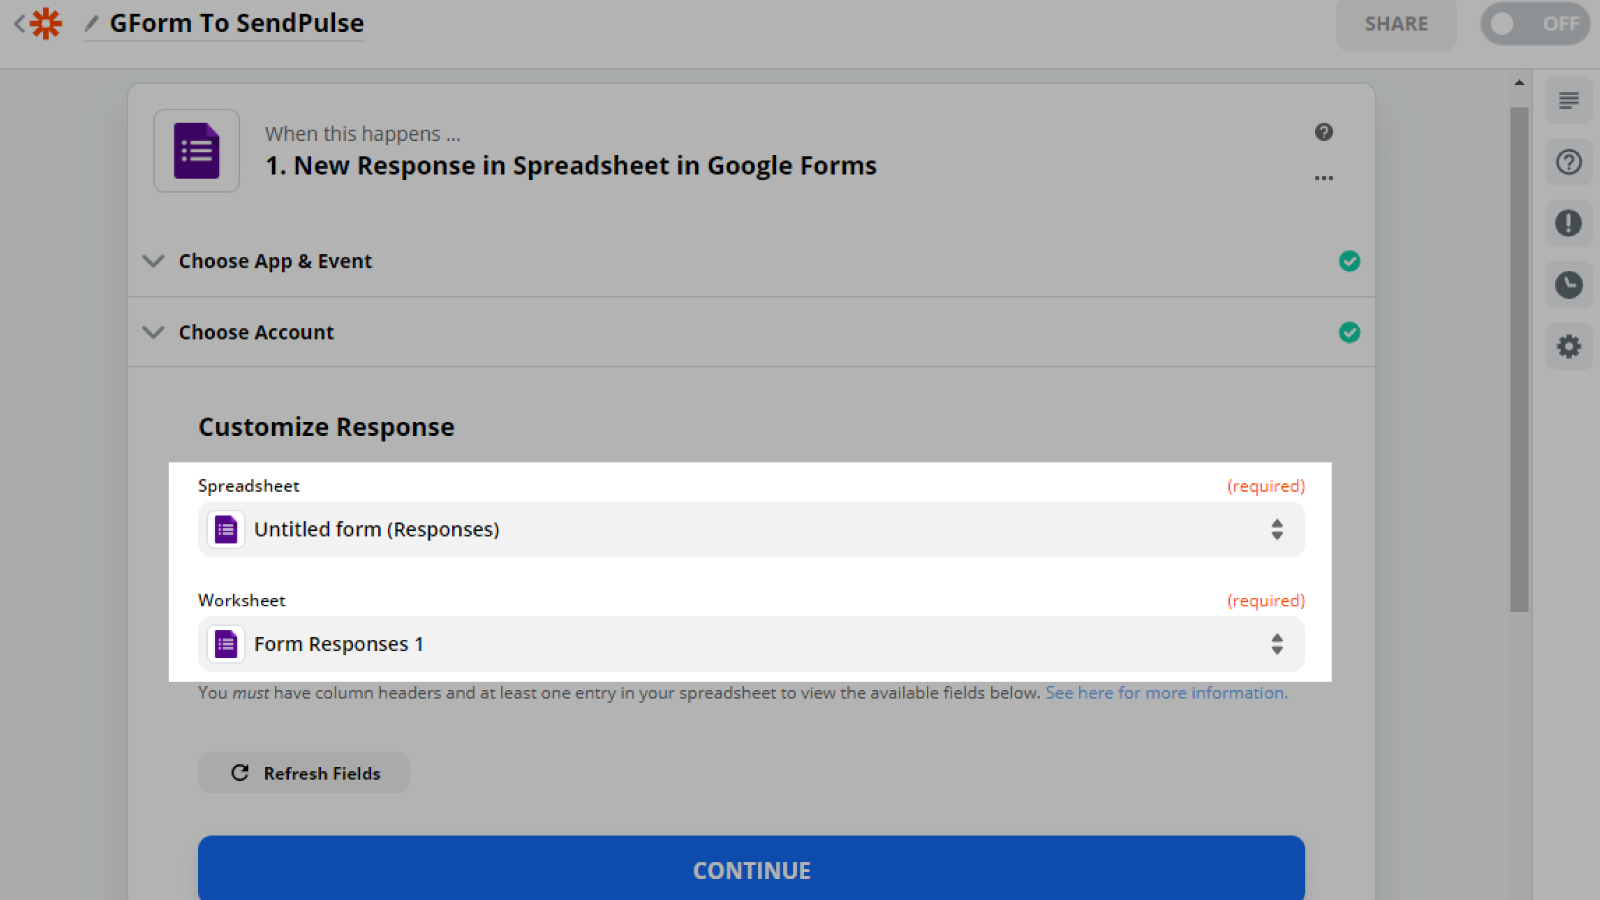Open the help circle icon in right sidebar
The image size is (1600, 900).
point(1568,162)
